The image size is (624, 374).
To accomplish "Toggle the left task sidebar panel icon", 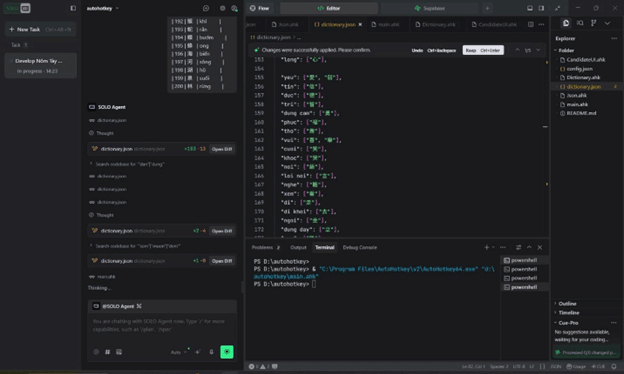I will point(73,8).
